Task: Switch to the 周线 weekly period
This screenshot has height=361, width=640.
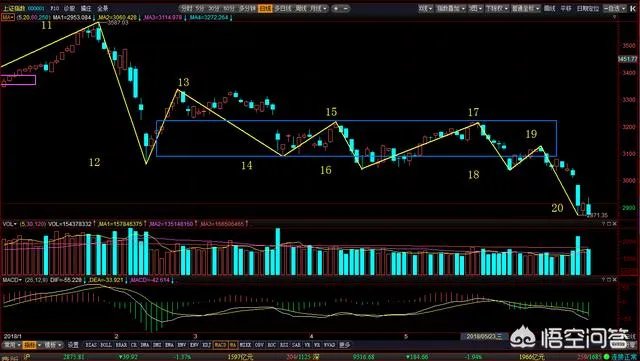Action: point(301,8)
